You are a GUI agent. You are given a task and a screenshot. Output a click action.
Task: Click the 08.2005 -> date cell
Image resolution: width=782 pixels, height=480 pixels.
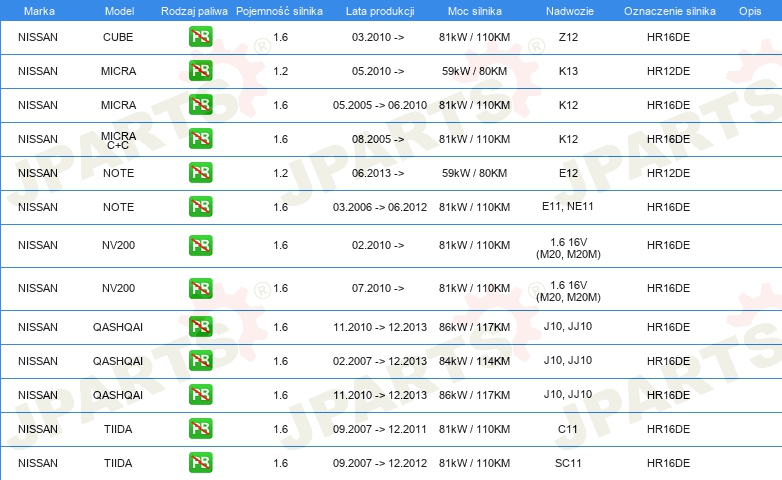tap(378, 139)
